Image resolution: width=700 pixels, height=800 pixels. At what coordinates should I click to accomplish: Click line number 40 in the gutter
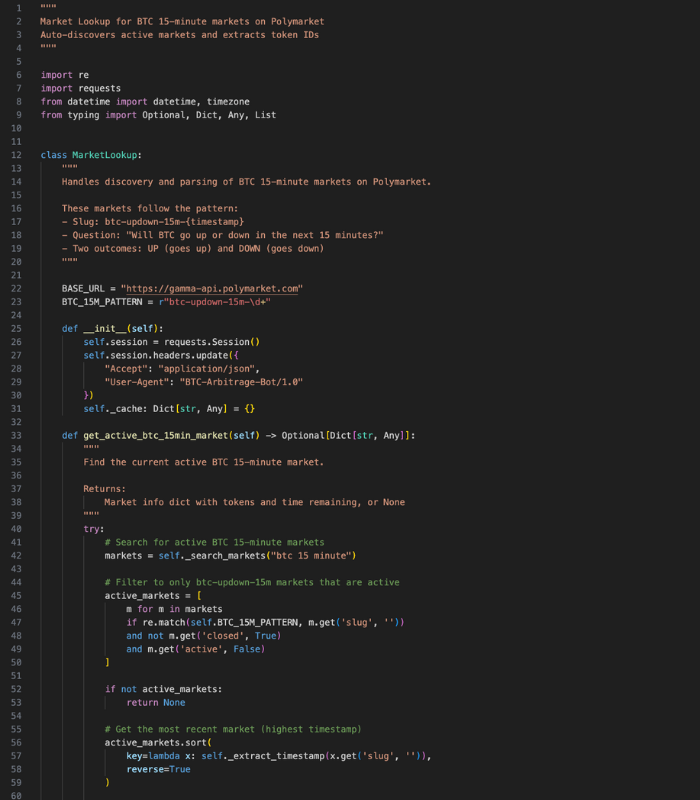[16, 529]
